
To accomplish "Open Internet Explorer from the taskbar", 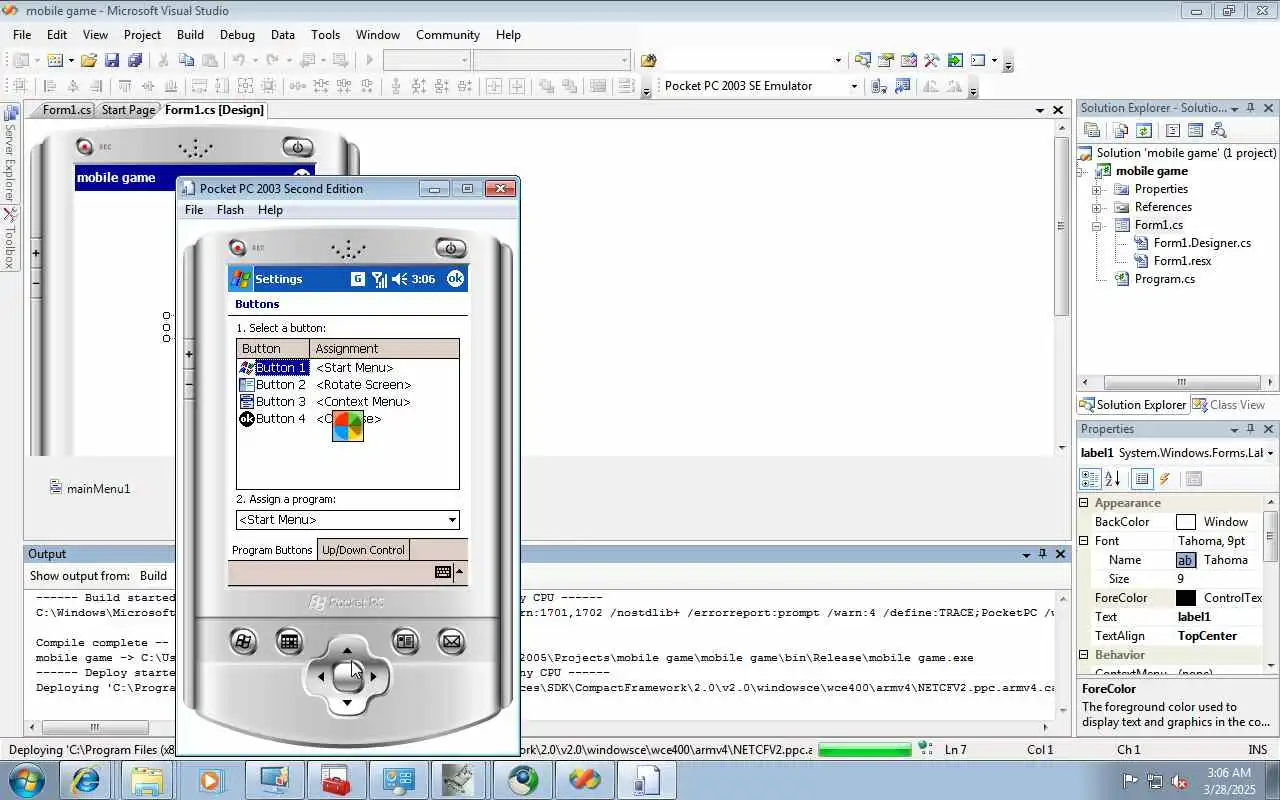I will pyautogui.click(x=85, y=779).
